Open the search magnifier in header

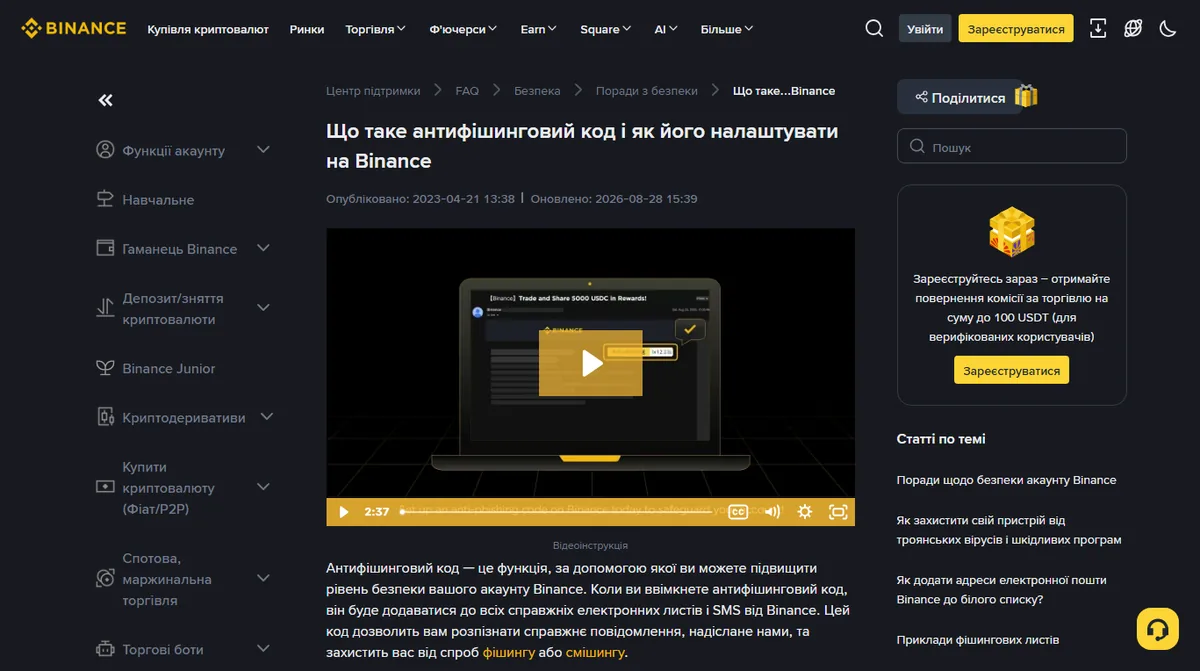[874, 28]
